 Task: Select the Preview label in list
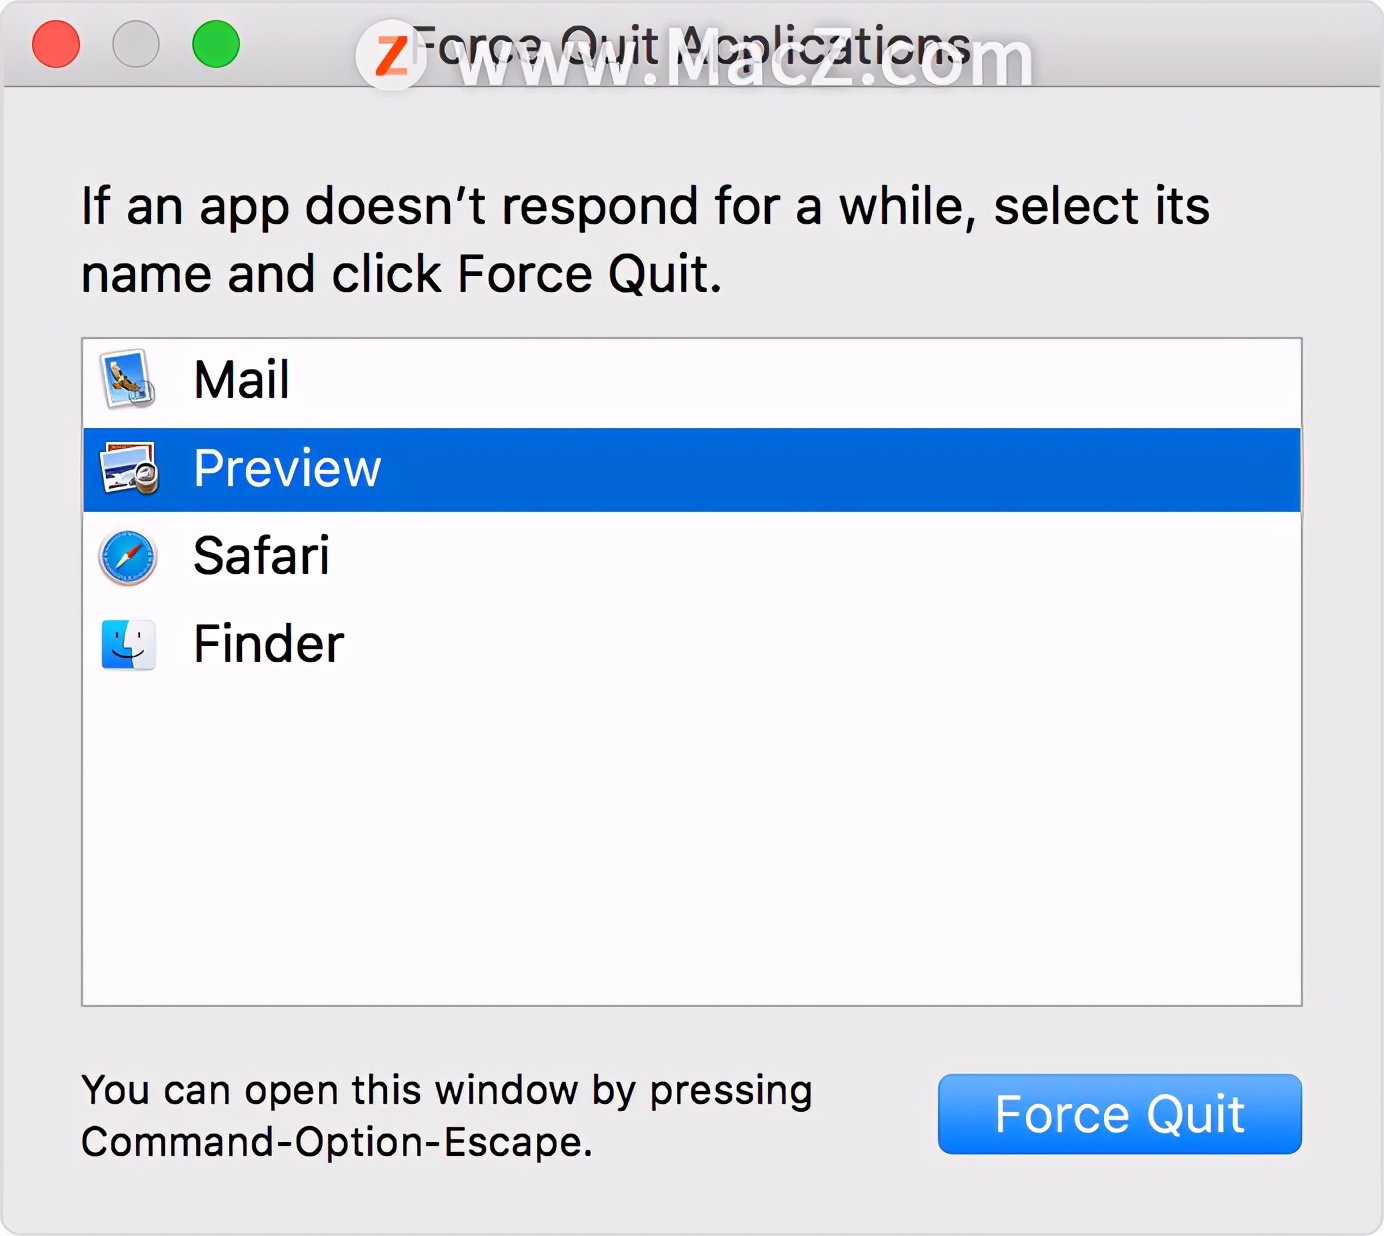[x=288, y=469]
